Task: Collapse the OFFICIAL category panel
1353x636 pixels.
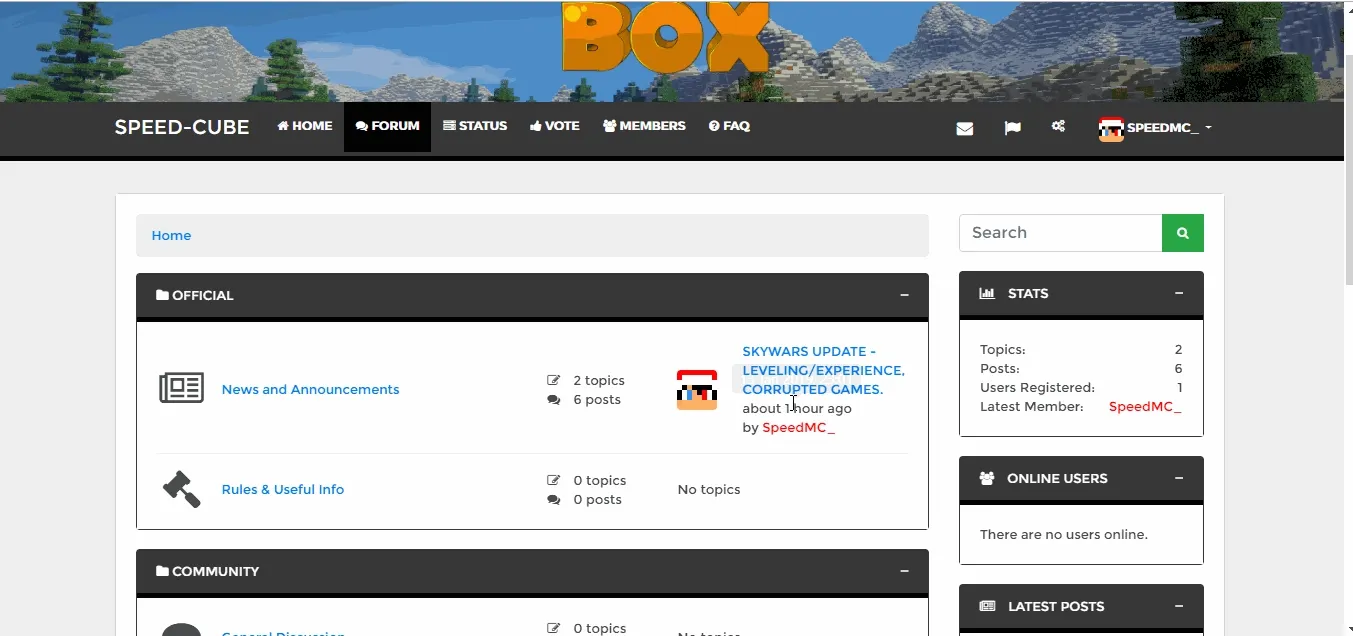Action: 904,295
